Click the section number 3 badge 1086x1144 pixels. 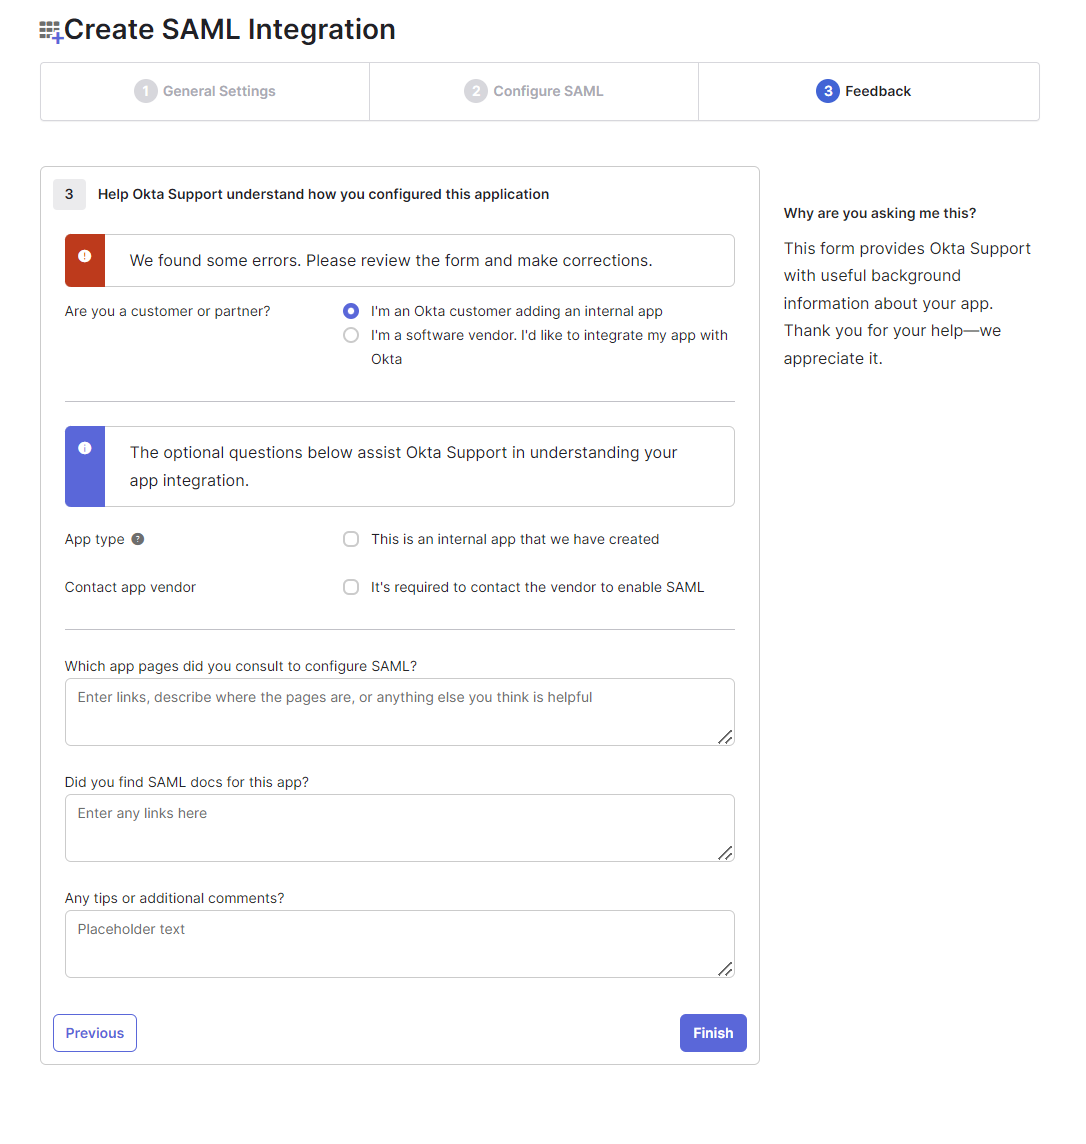69,194
